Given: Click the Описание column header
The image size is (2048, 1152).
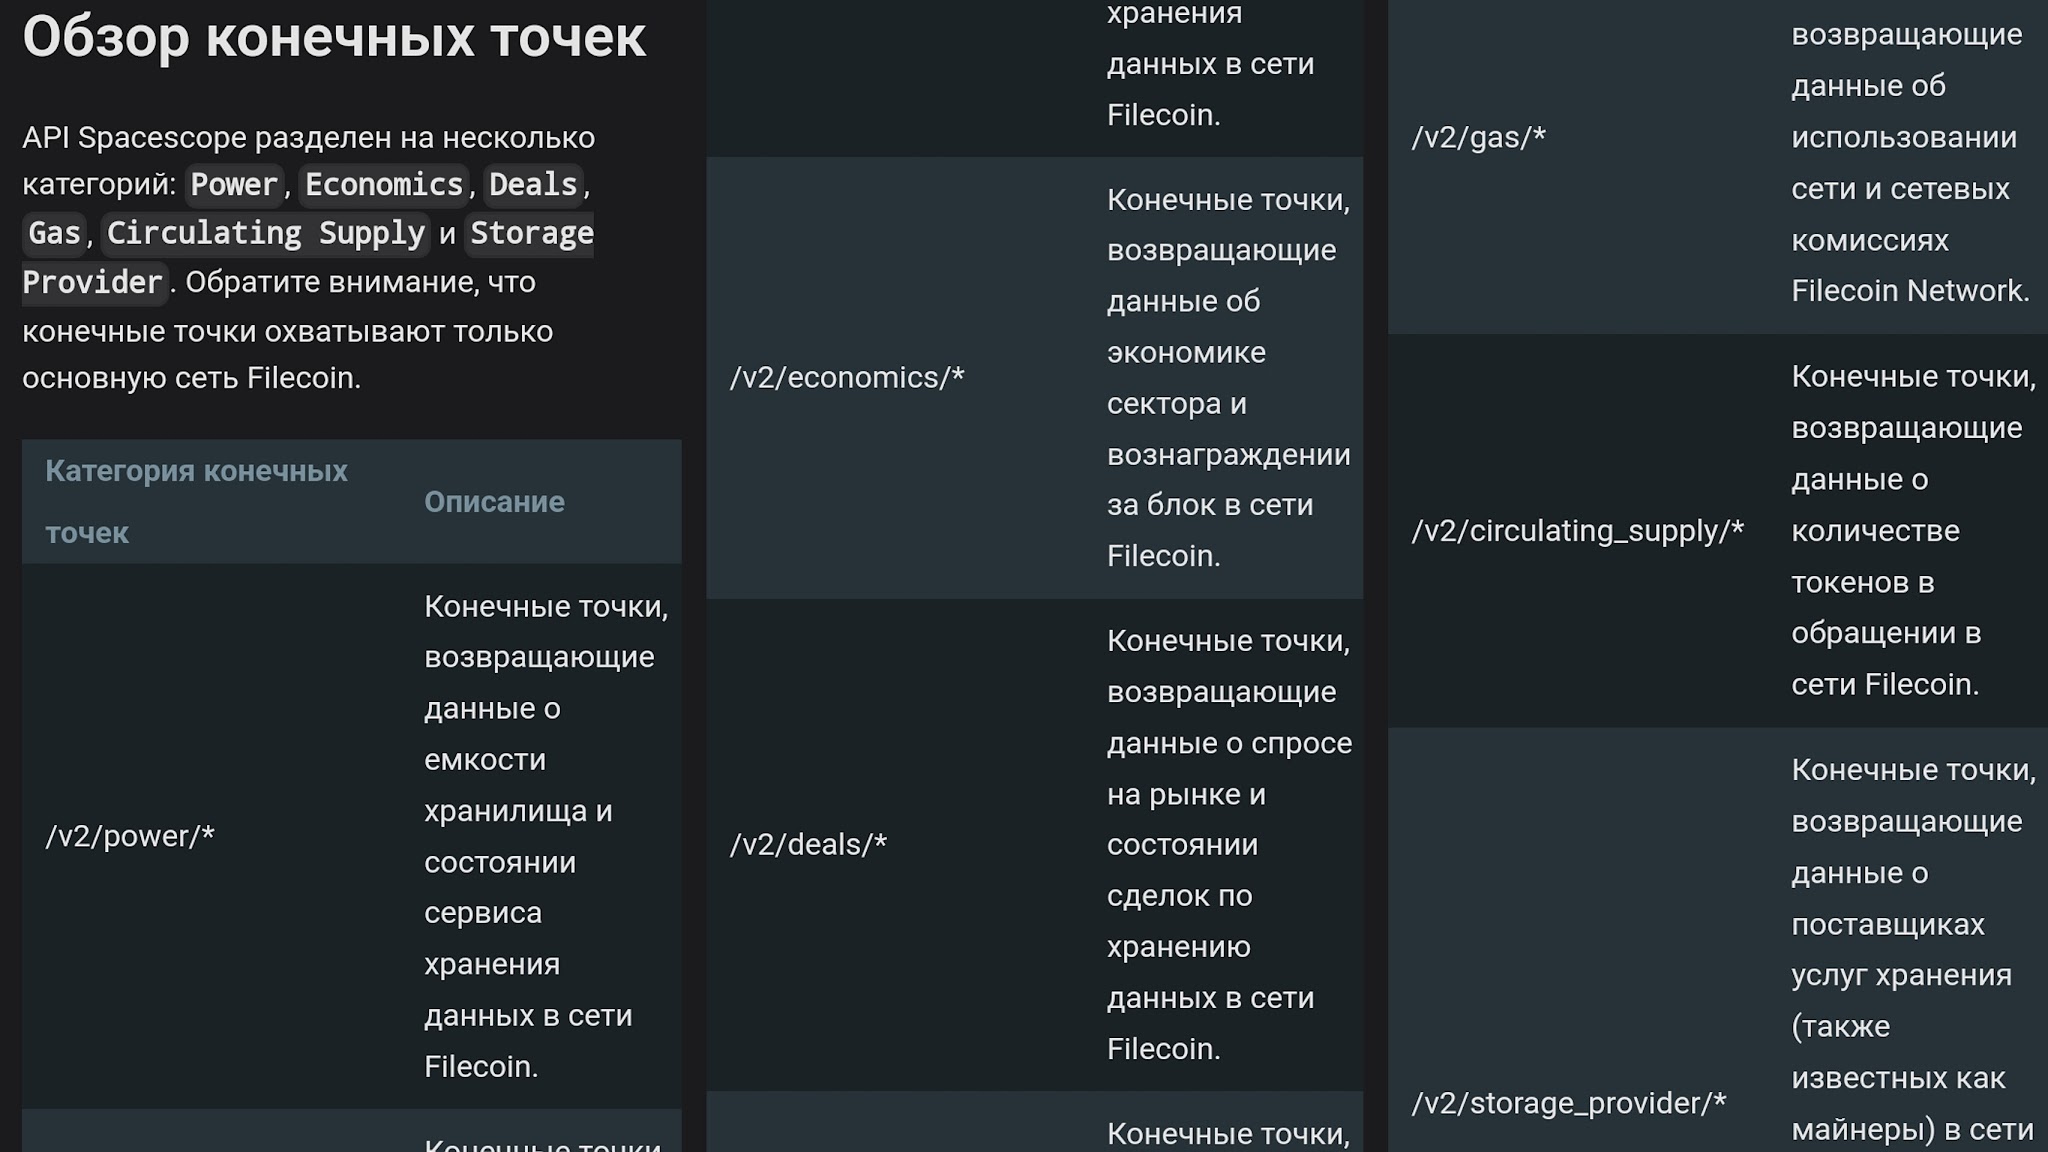Looking at the screenshot, I should tap(494, 502).
